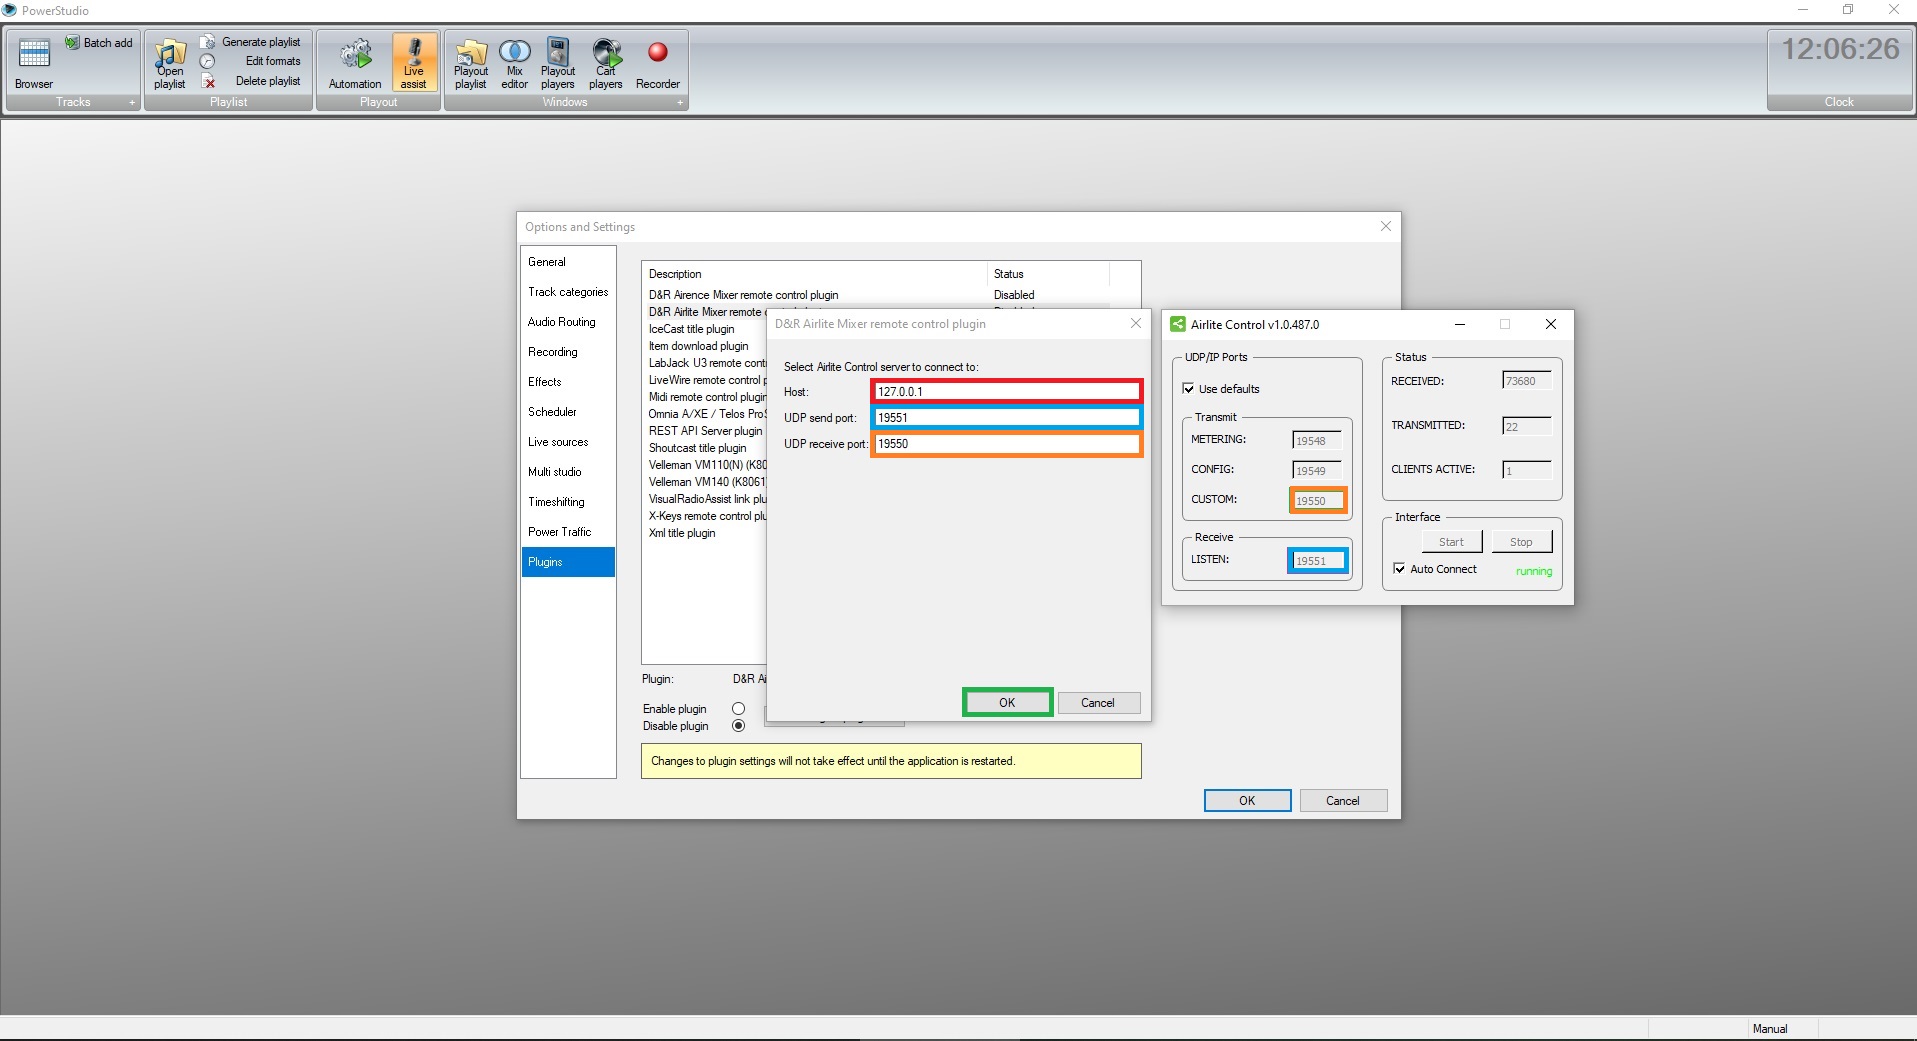Open the Recorder window
Screen dimensions: 1917x1041
tap(657, 63)
